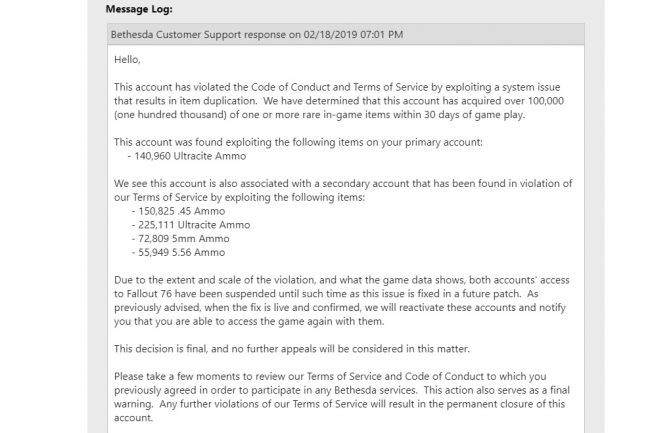Click 'our Terms of Service by exploiting' line

coord(240,197)
